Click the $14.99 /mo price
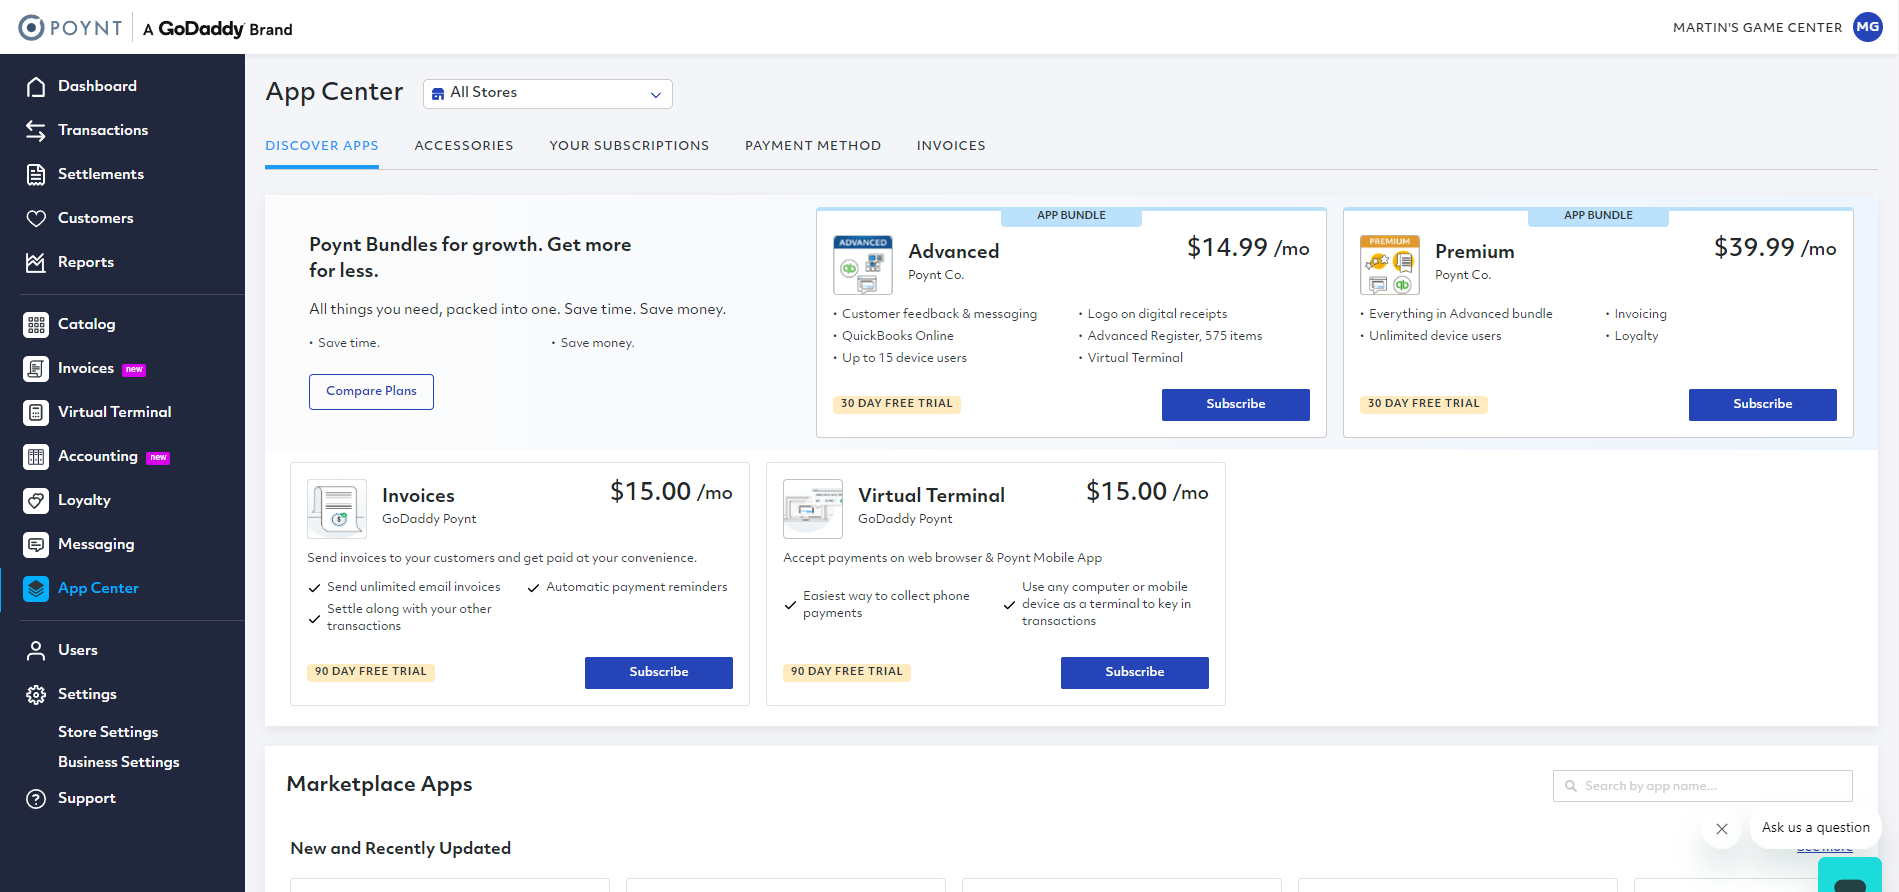This screenshot has height=892, width=1899. [x=1248, y=248]
